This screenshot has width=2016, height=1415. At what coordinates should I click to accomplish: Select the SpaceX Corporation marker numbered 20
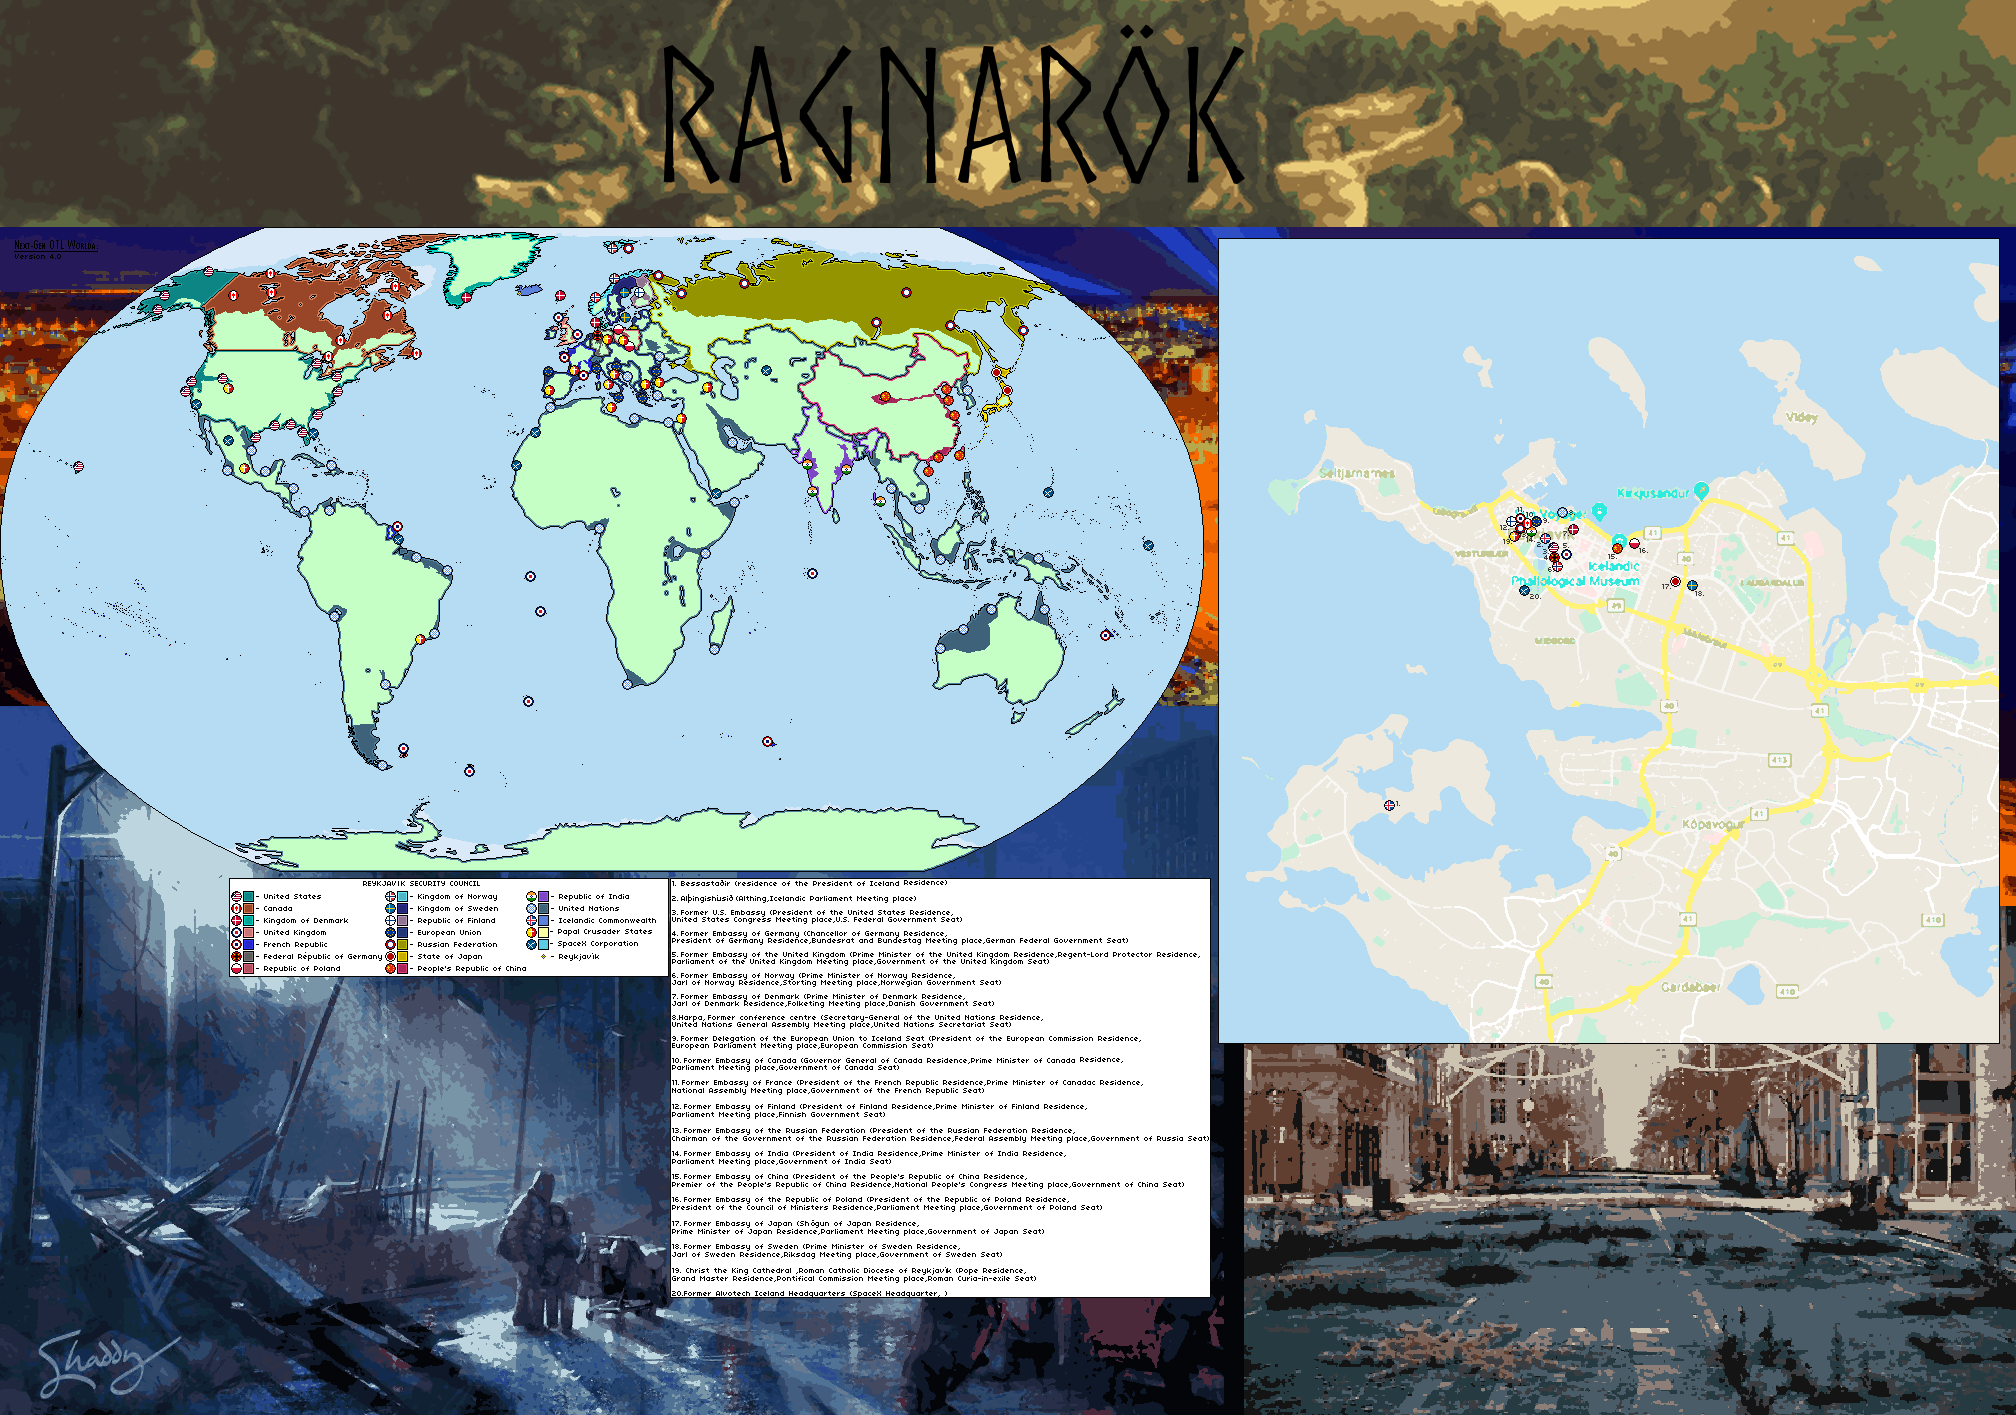tap(1524, 591)
